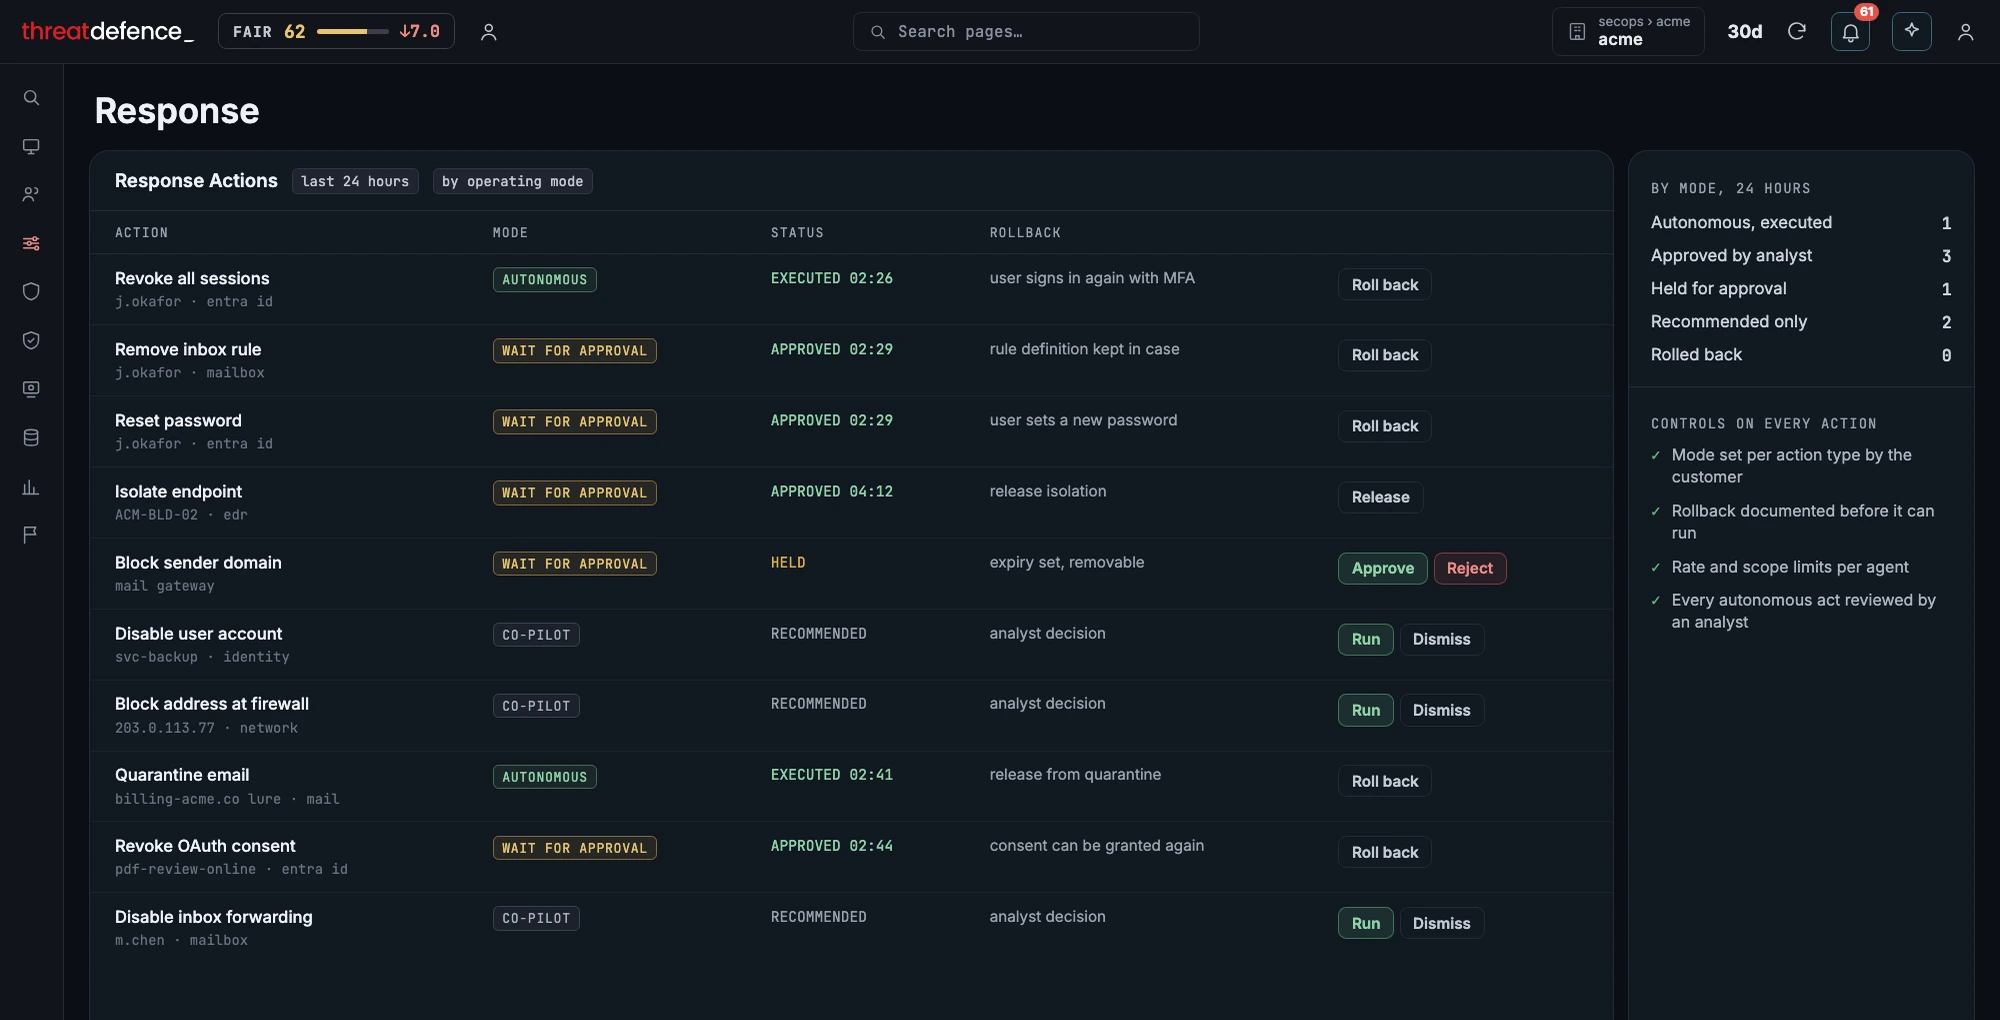Open the plain shield icon in the sidebar
This screenshot has height=1020, width=2000.
31,292
